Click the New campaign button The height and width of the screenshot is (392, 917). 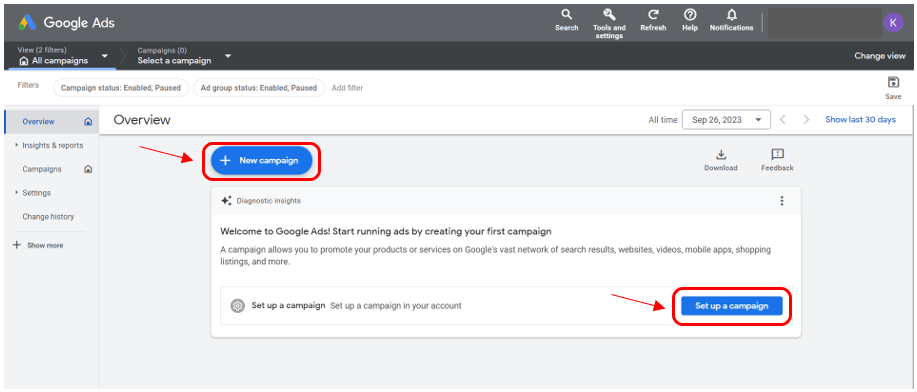click(x=261, y=160)
